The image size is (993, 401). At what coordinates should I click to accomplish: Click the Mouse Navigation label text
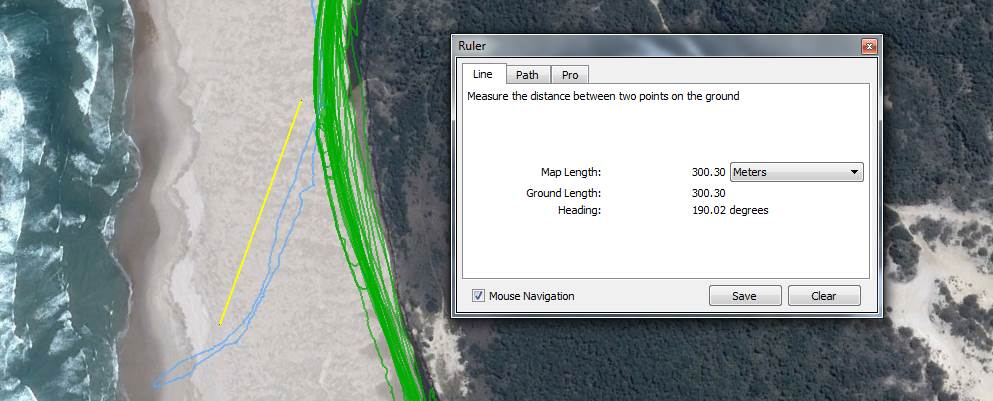[x=531, y=296]
